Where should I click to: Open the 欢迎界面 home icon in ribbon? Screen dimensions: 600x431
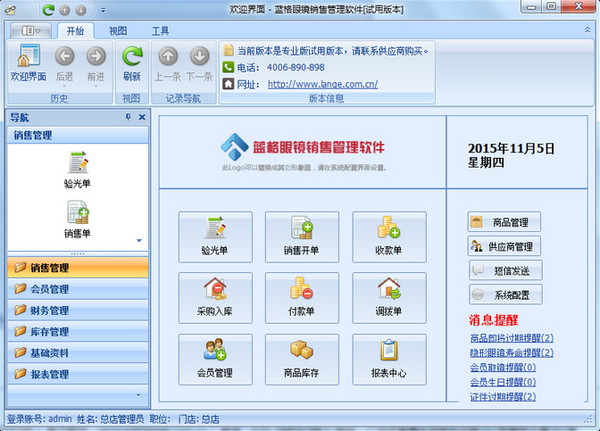pyautogui.click(x=29, y=63)
